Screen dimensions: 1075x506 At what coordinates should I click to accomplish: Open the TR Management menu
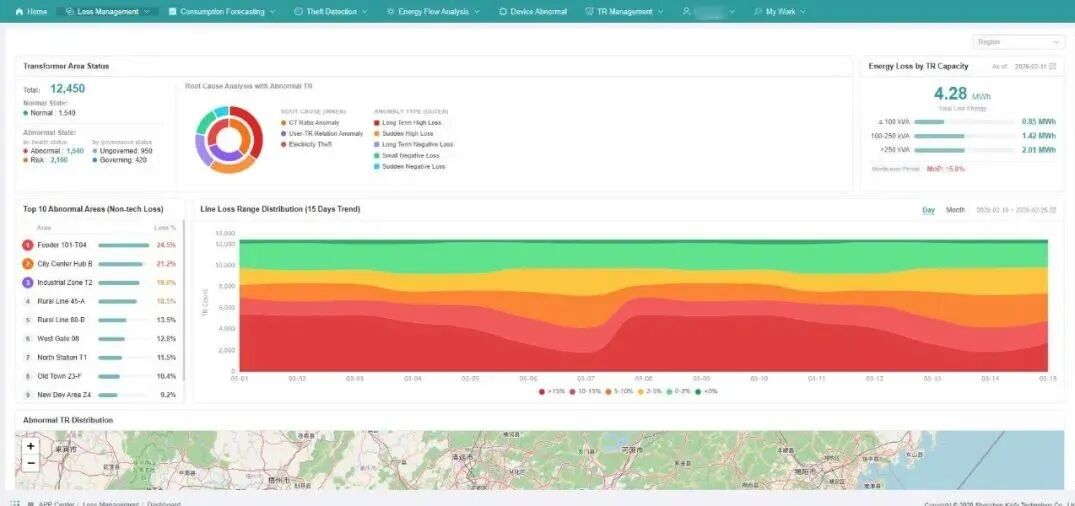coord(625,12)
